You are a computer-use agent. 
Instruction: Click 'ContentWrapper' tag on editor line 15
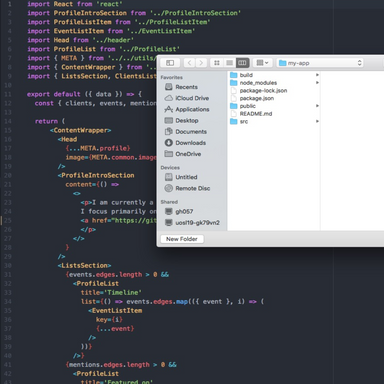click(80, 130)
